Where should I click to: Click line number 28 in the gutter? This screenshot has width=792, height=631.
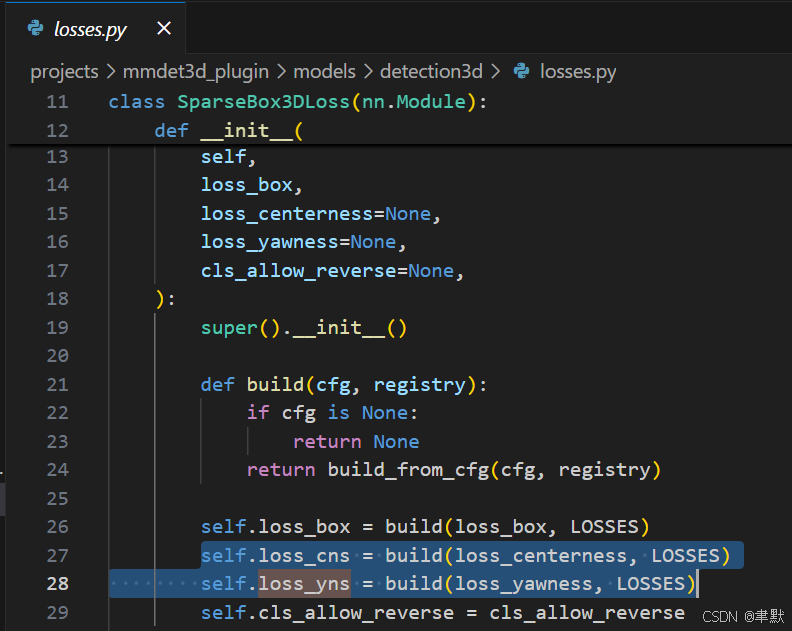coord(57,584)
